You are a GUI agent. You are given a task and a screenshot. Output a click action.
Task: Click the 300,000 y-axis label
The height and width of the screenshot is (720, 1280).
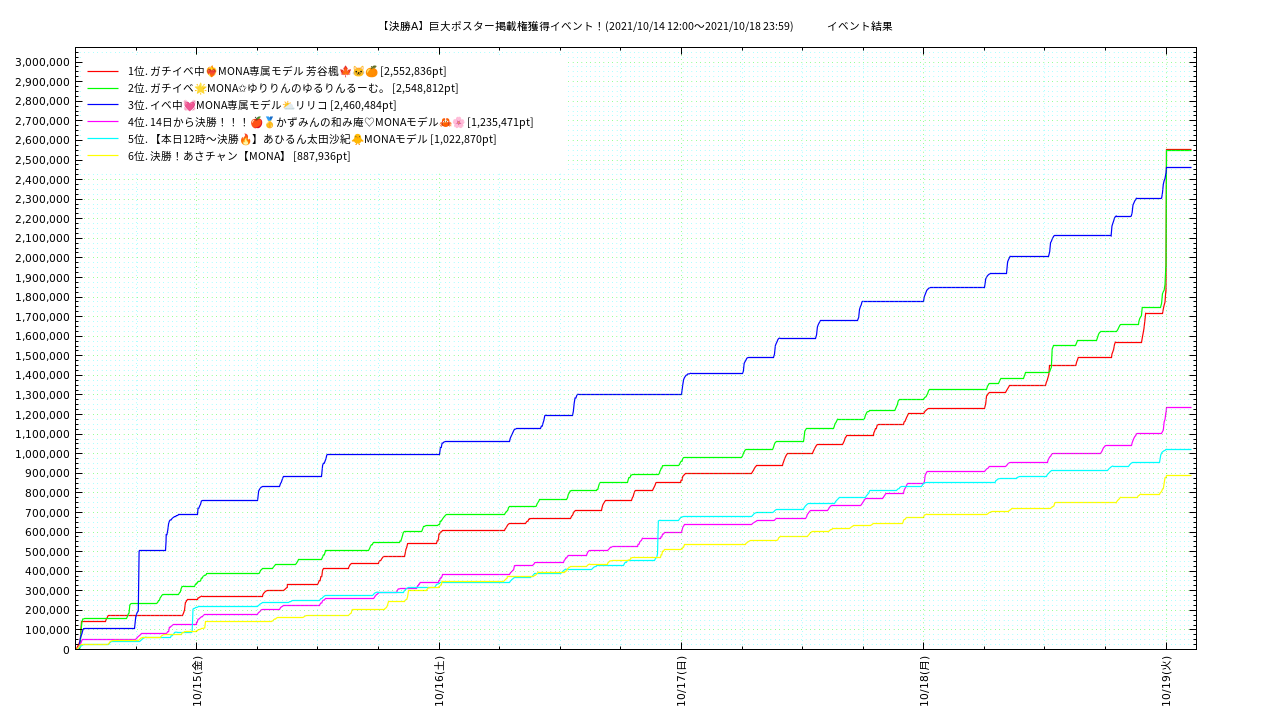click(x=49, y=591)
